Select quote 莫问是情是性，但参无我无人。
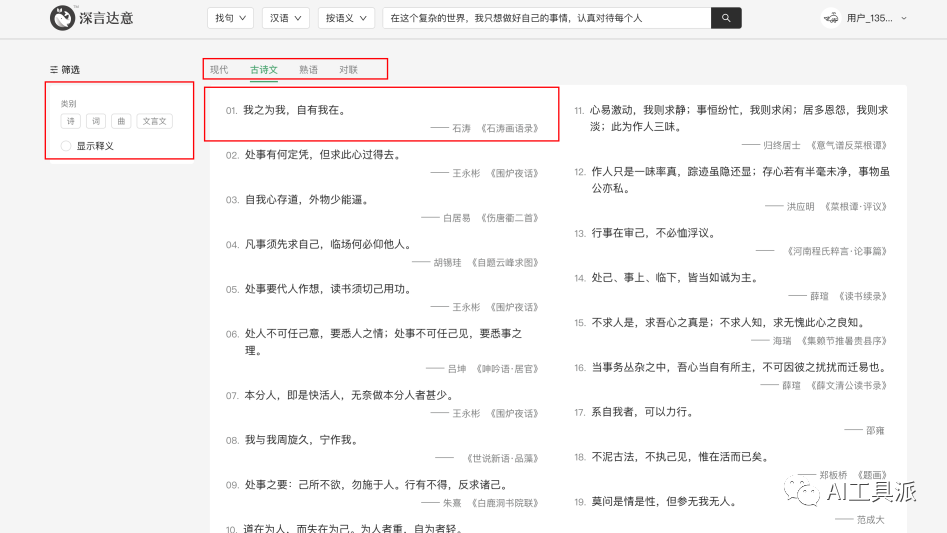Image resolution: width=947 pixels, height=533 pixels. [x=664, y=502]
